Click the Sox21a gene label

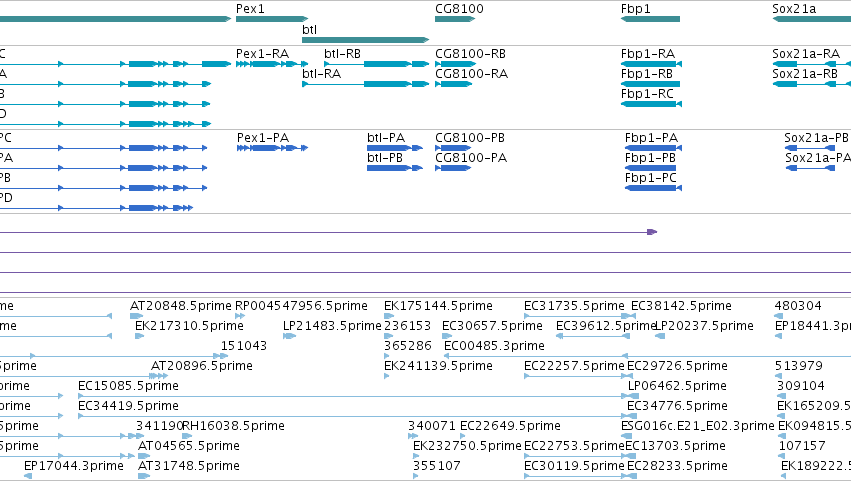point(793,9)
